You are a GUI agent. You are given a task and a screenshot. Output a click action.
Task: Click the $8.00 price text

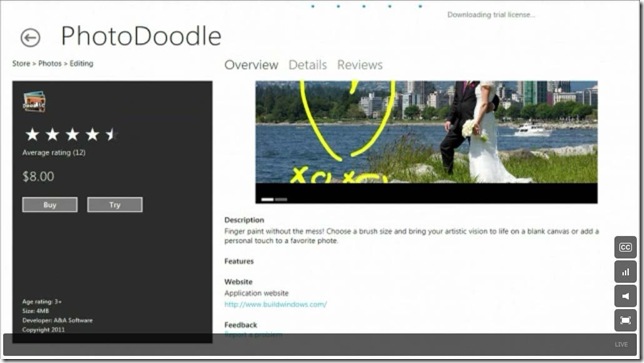(38, 177)
